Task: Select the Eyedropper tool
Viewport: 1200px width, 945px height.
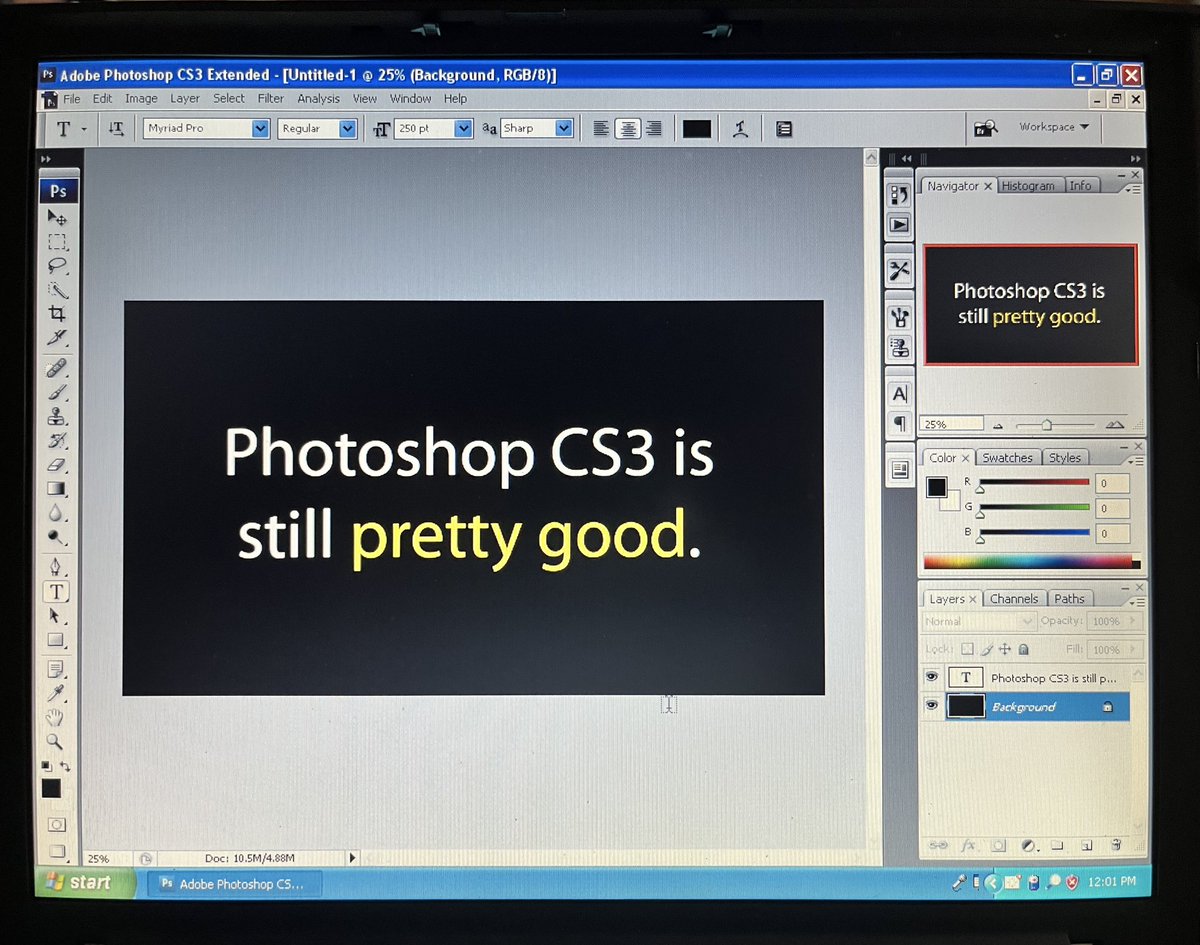Action: [x=57, y=693]
